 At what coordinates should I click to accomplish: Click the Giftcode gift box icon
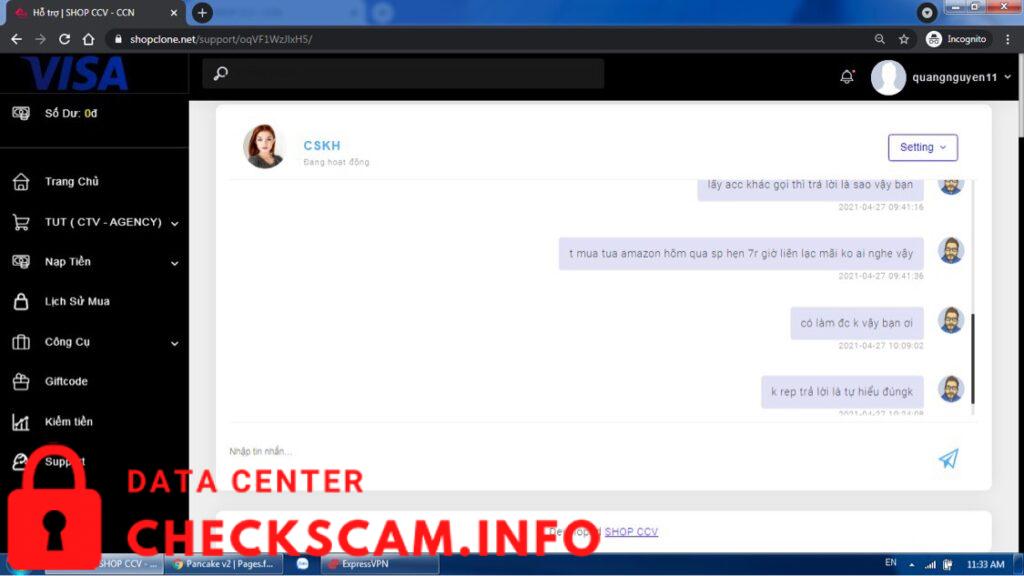(x=21, y=381)
